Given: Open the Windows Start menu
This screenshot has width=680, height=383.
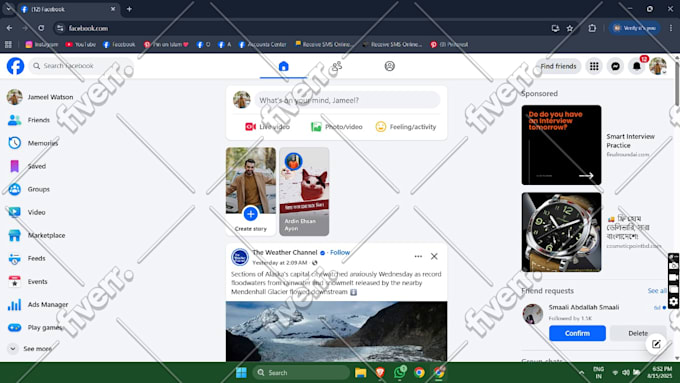Looking at the screenshot, I should 241,373.
